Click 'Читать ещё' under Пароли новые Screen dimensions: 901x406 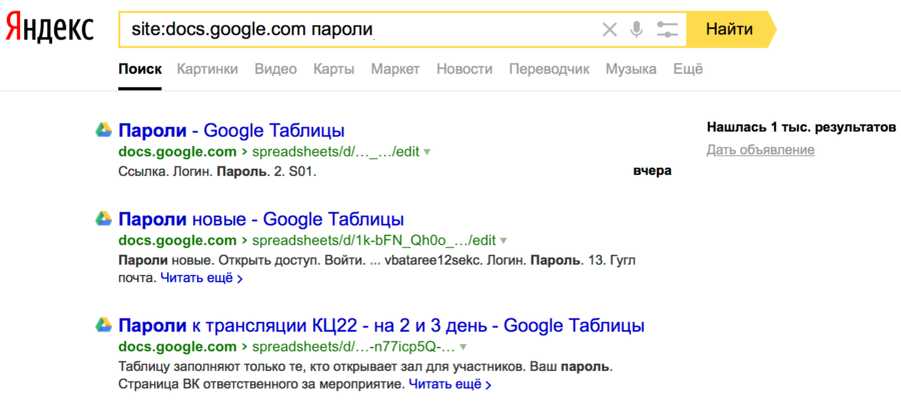pos(202,279)
